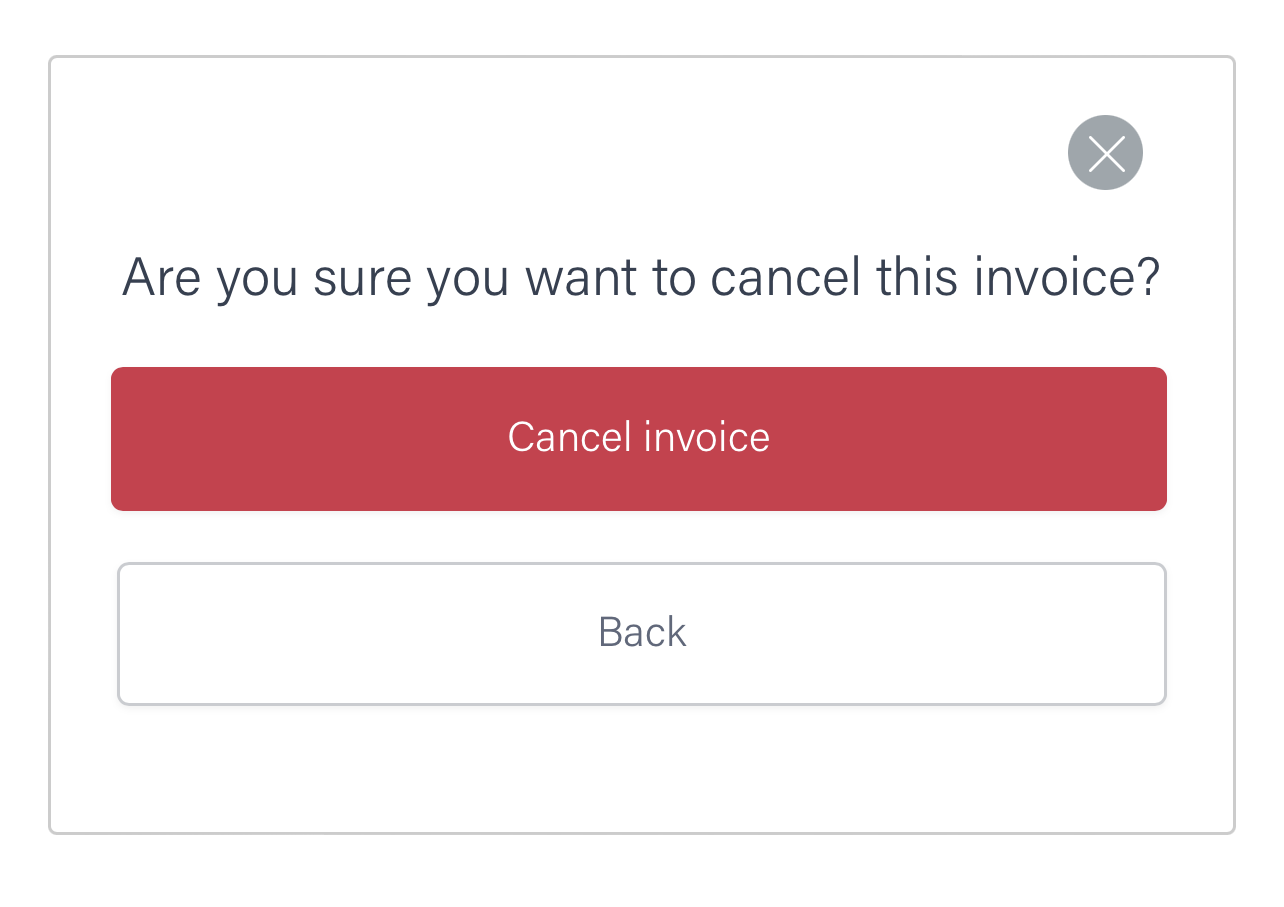Click the white outlined Back button

tap(641, 633)
